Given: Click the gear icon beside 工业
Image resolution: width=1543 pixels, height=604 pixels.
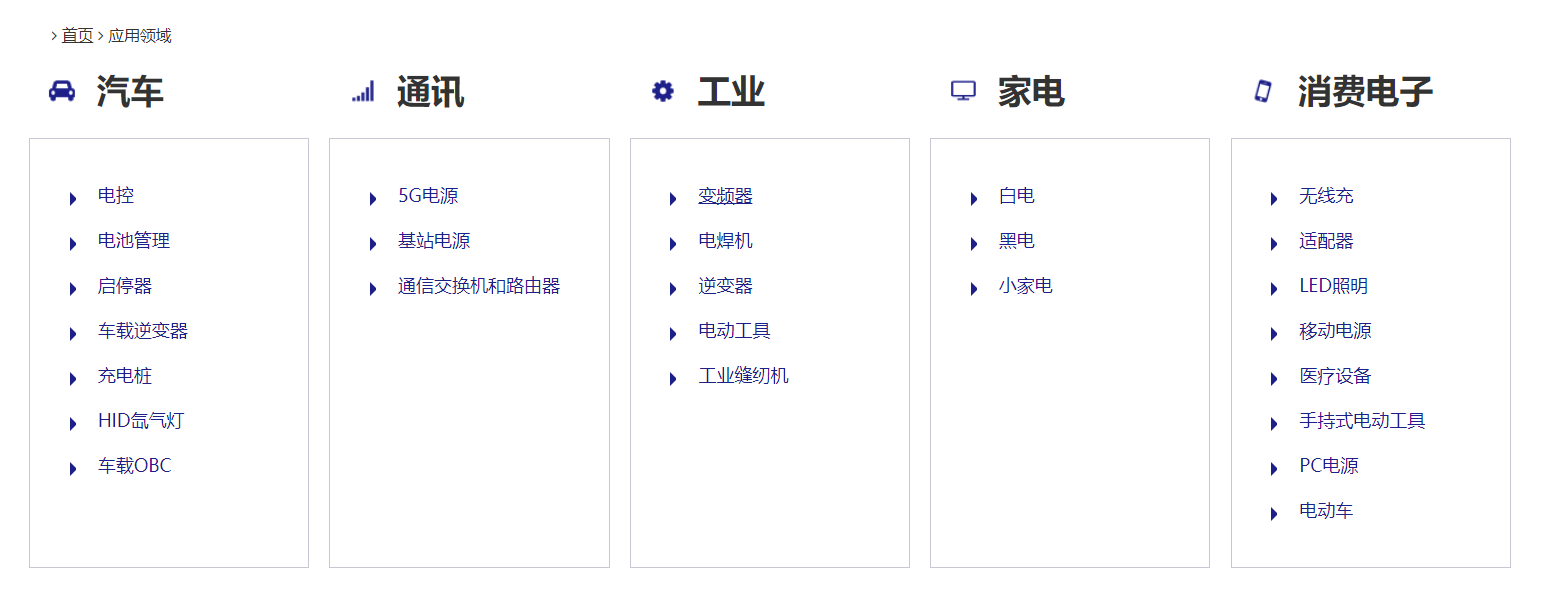Looking at the screenshot, I should [663, 91].
